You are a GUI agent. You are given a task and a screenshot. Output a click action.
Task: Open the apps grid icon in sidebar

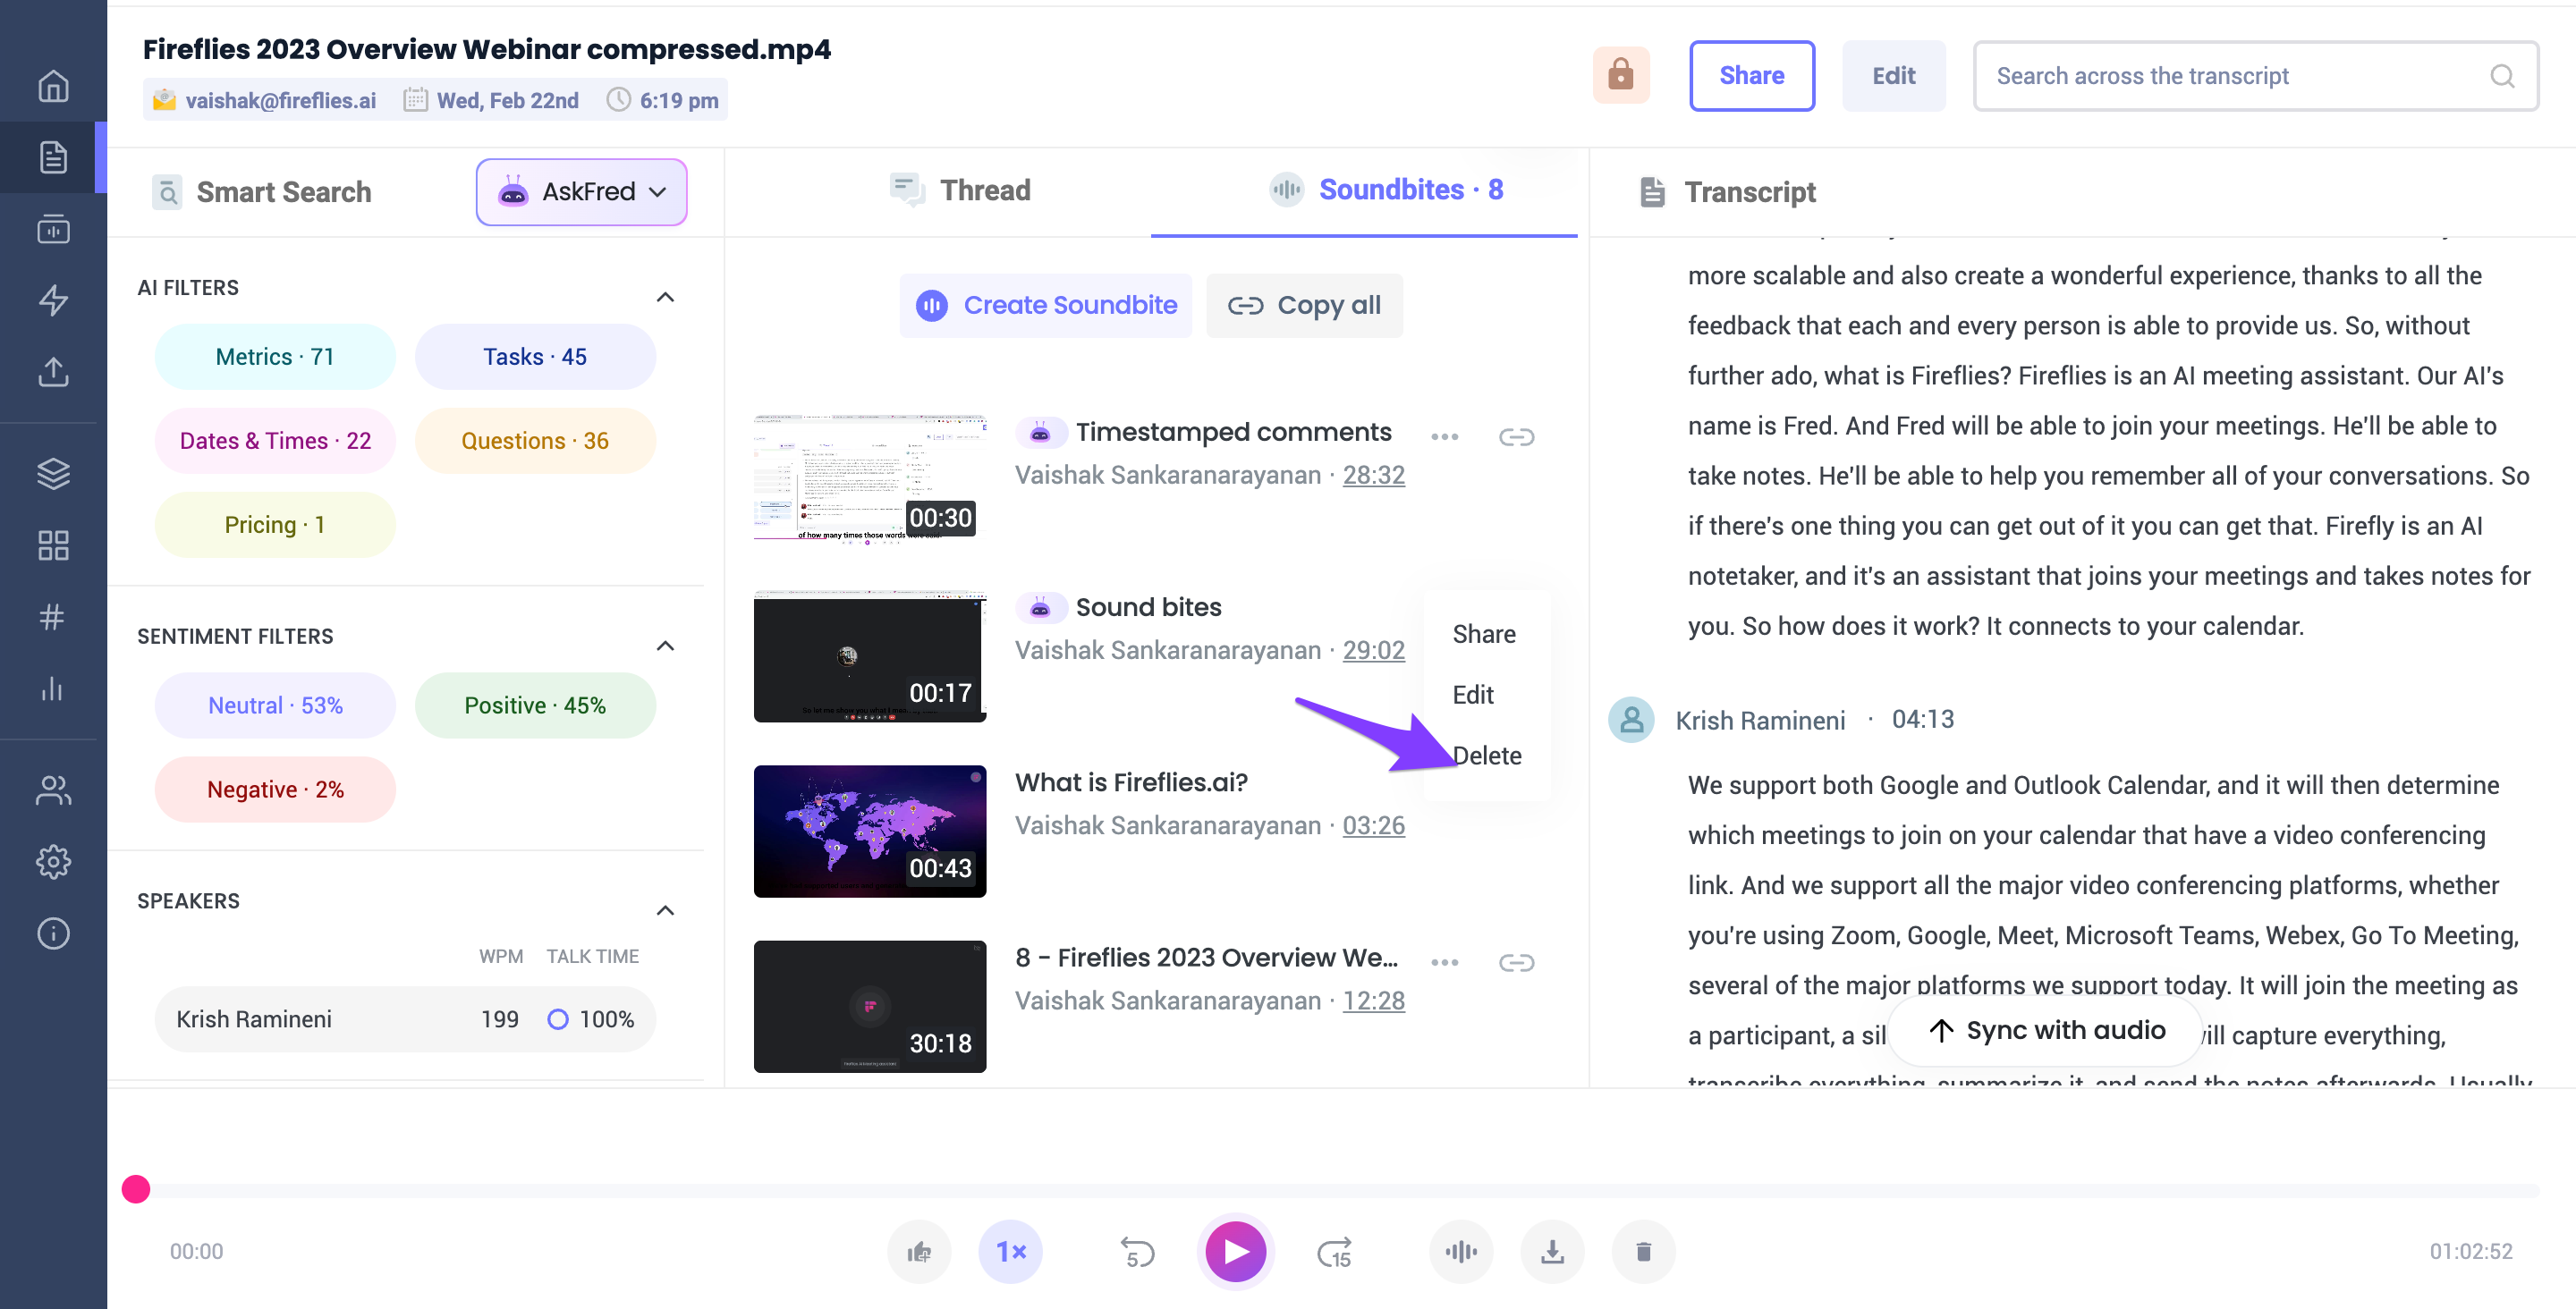tap(53, 545)
